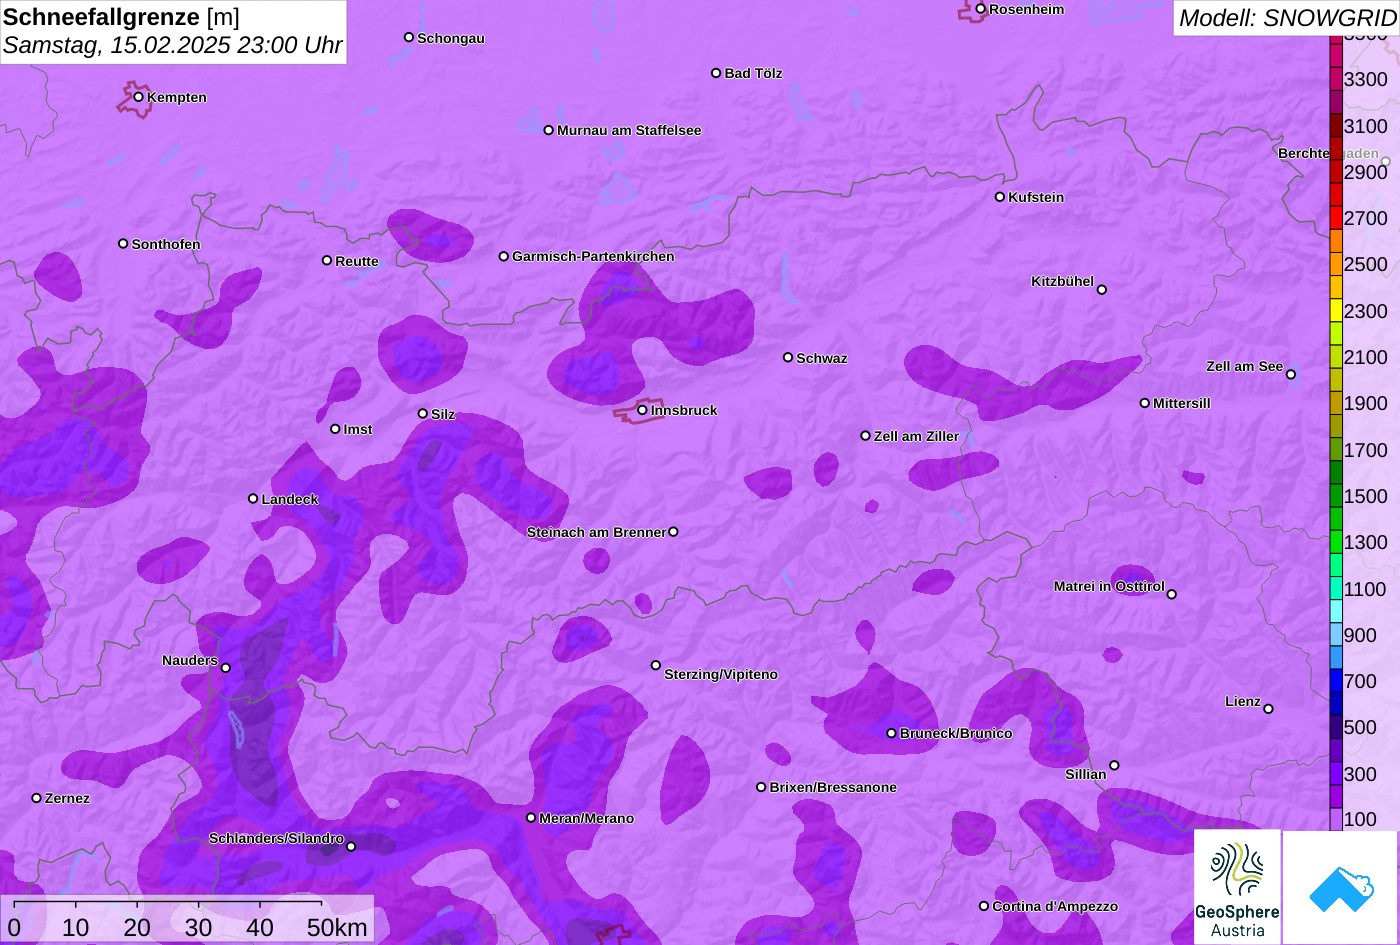Select the Sonthofen marker dot
The height and width of the screenshot is (945, 1400).
click(123, 244)
